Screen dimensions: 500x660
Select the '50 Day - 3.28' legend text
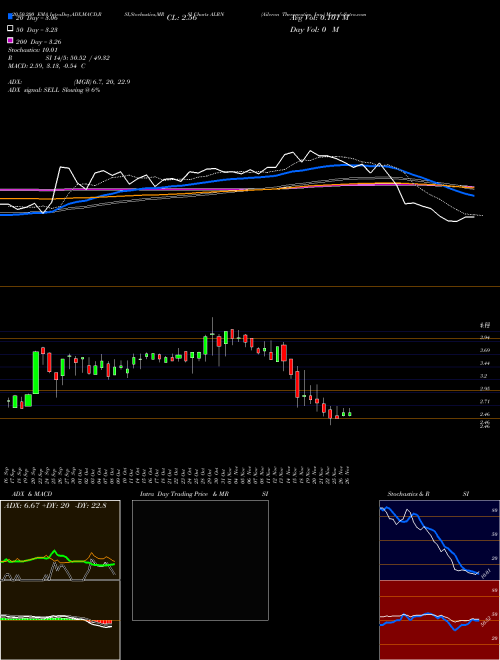(36, 30)
